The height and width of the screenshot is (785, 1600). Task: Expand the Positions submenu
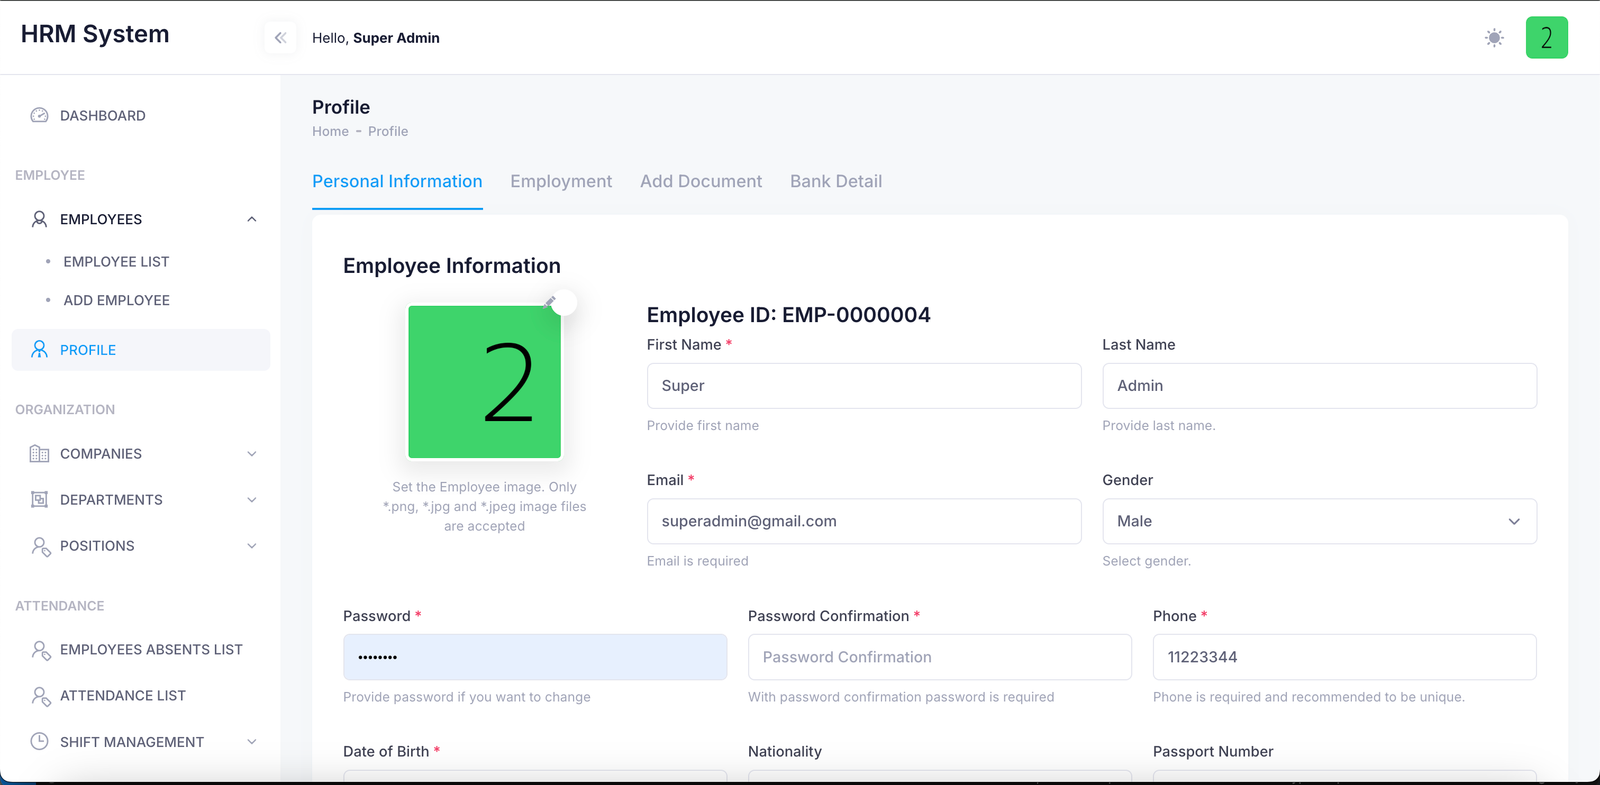coord(252,546)
